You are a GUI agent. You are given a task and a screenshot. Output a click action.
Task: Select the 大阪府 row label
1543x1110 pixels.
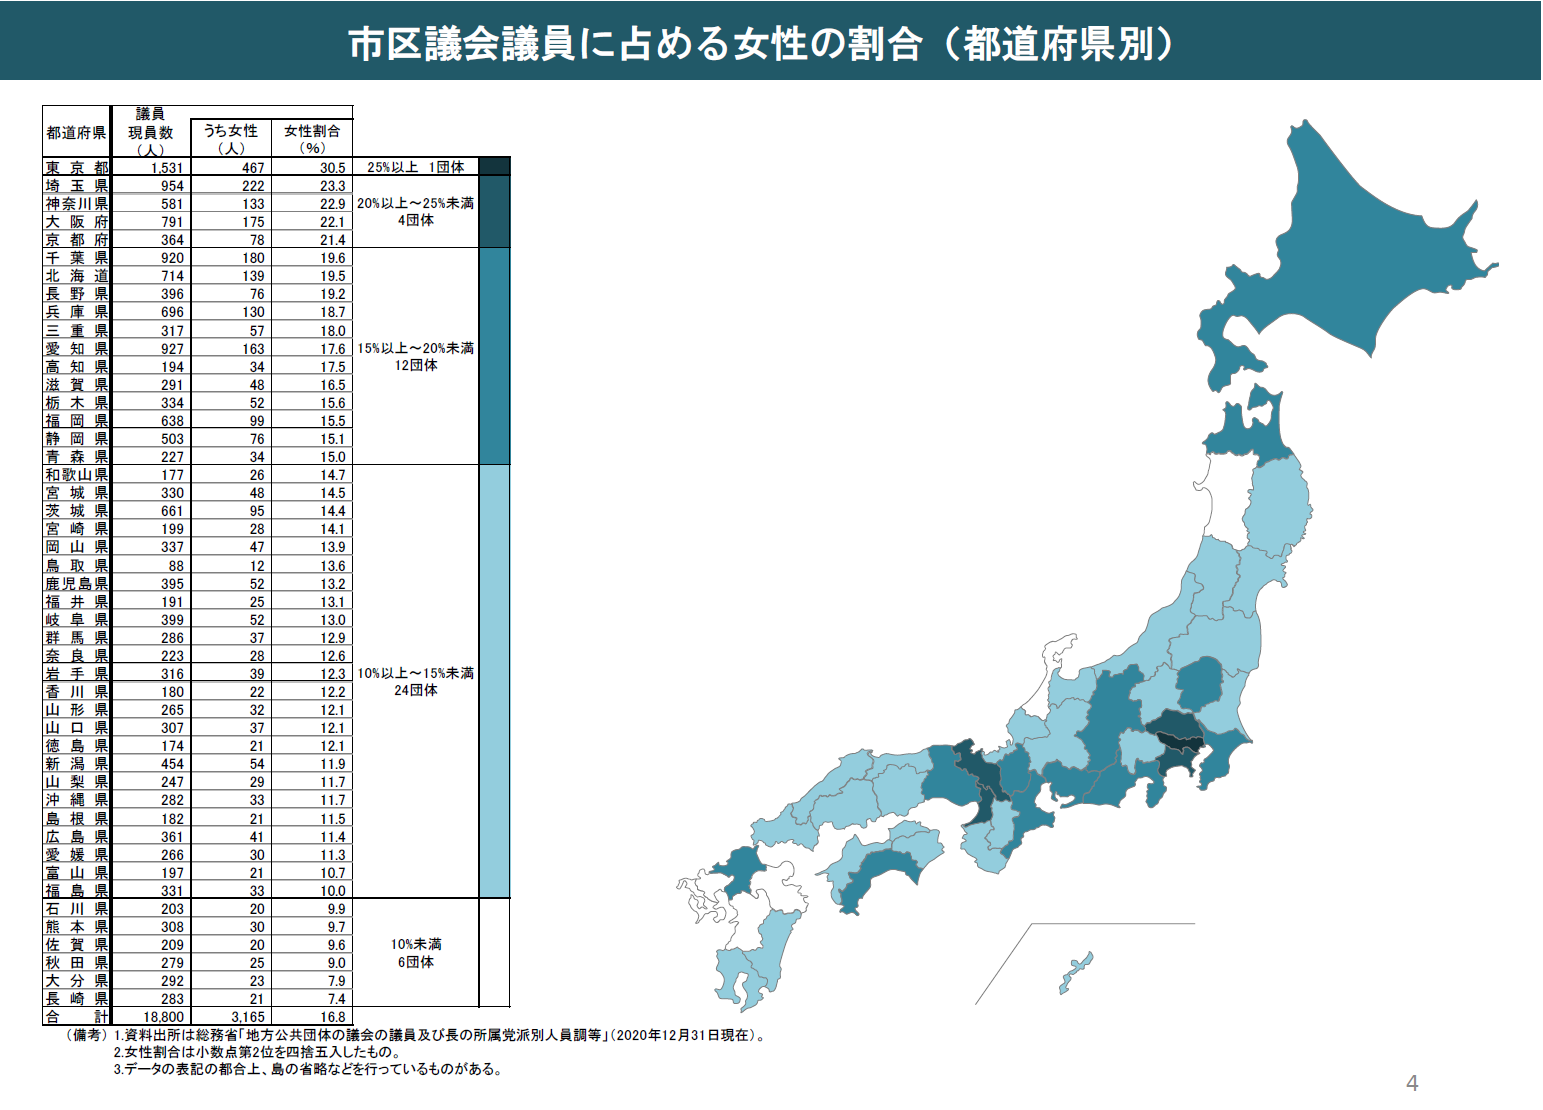tap(76, 222)
